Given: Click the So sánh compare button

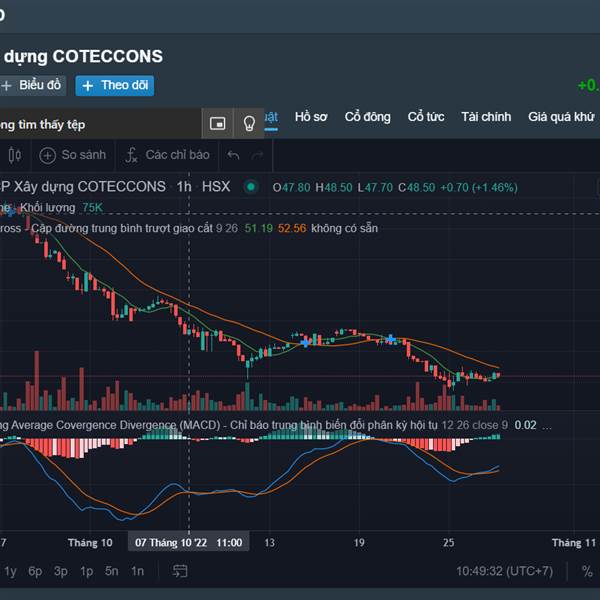Looking at the screenshot, I should (x=73, y=155).
